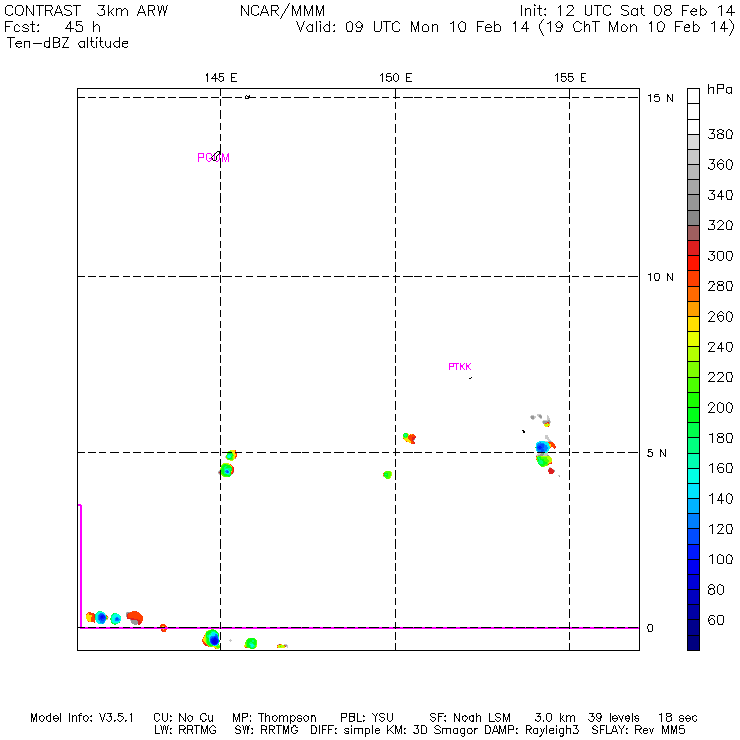Image resolution: width=740 pixels, height=740 pixels.
Task: Click the 140 colorbar value
Action: tap(720, 498)
